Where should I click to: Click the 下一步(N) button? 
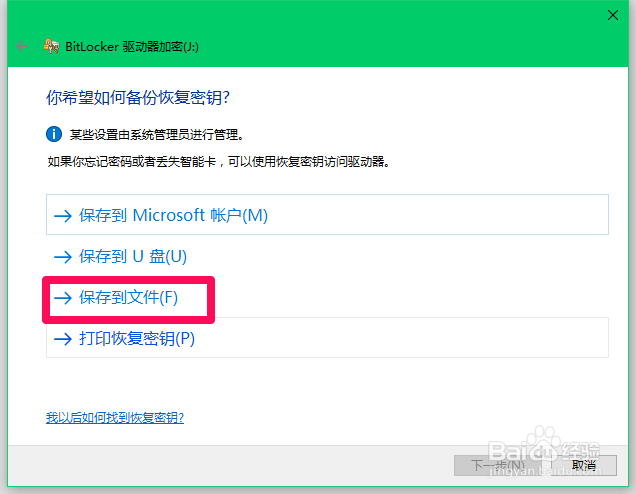pyautogui.click(x=498, y=465)
